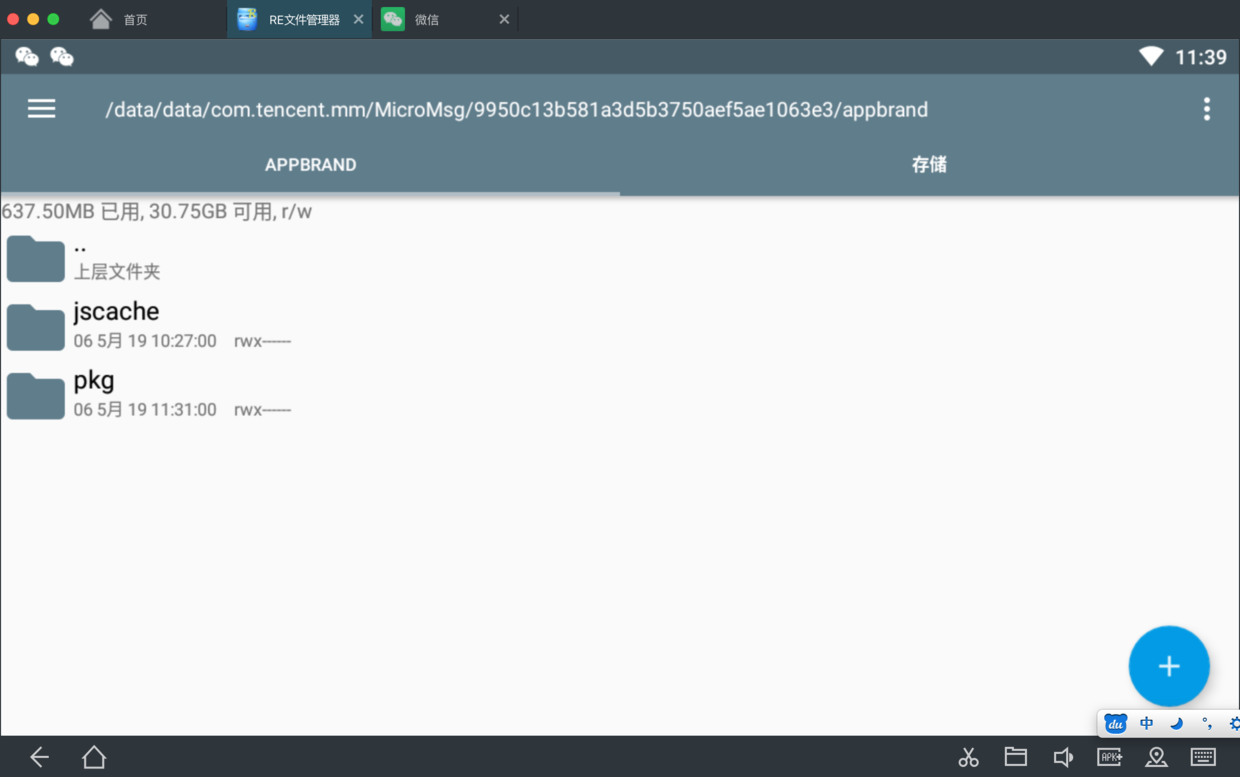Click the green maximize window button
The image size is (1240, 777).
53,19
